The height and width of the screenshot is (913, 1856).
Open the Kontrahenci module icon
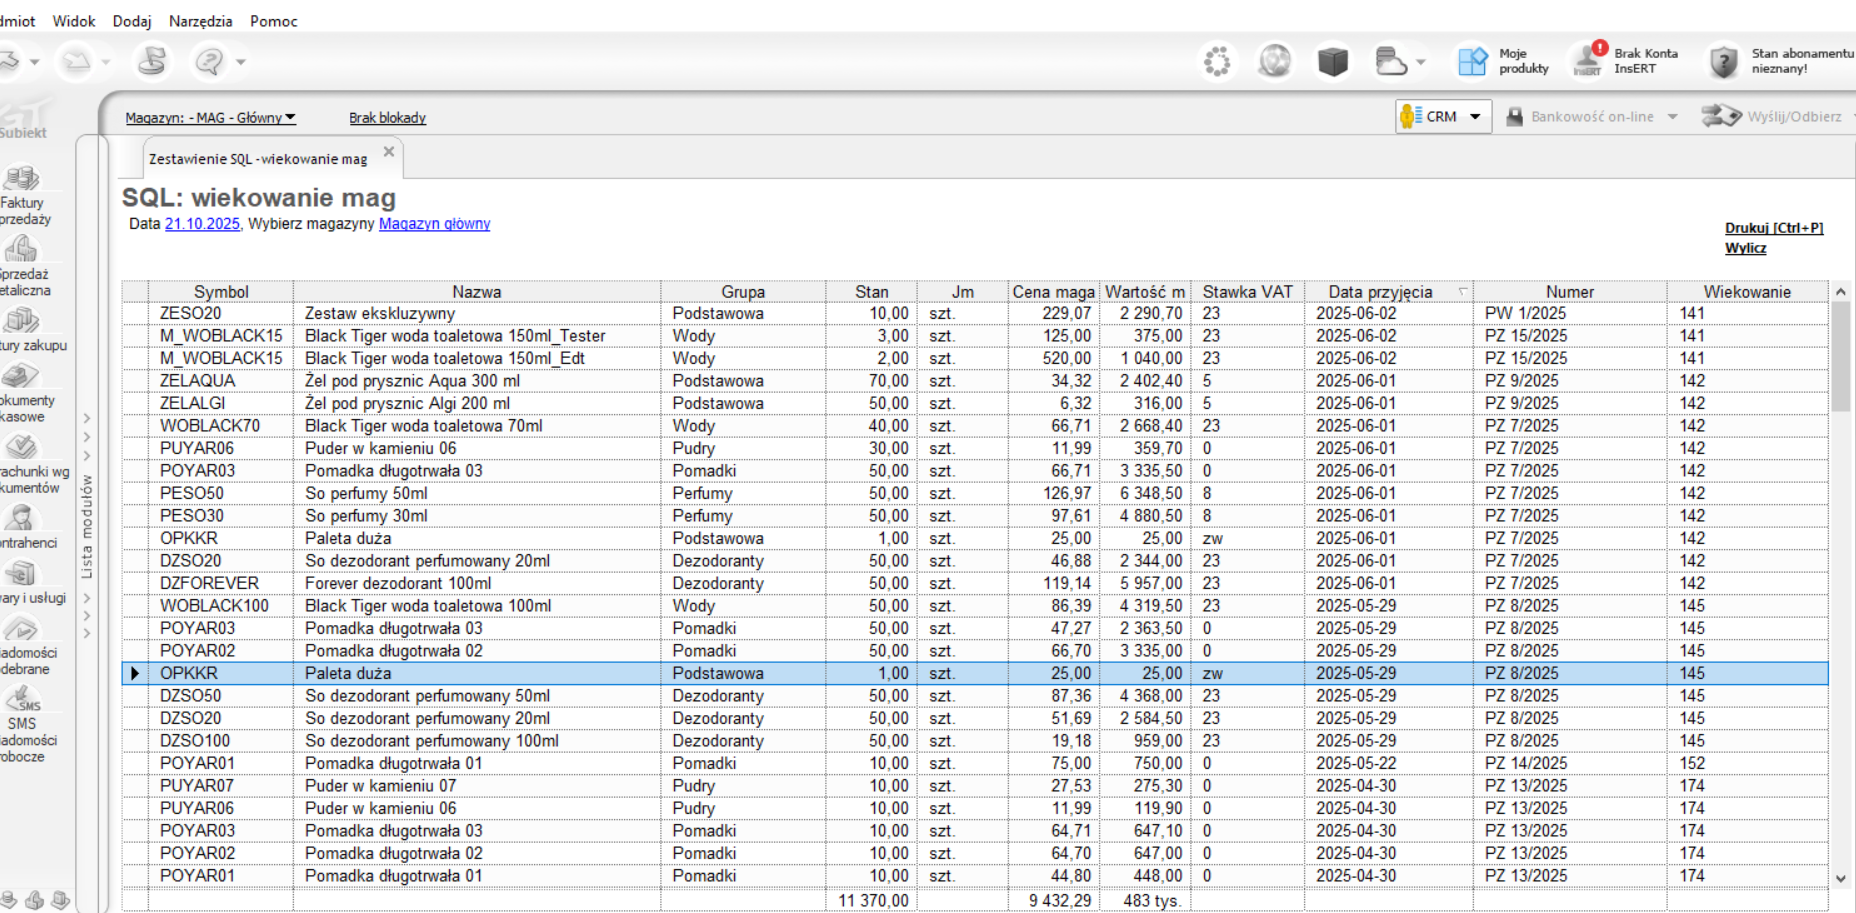(20, 518)
